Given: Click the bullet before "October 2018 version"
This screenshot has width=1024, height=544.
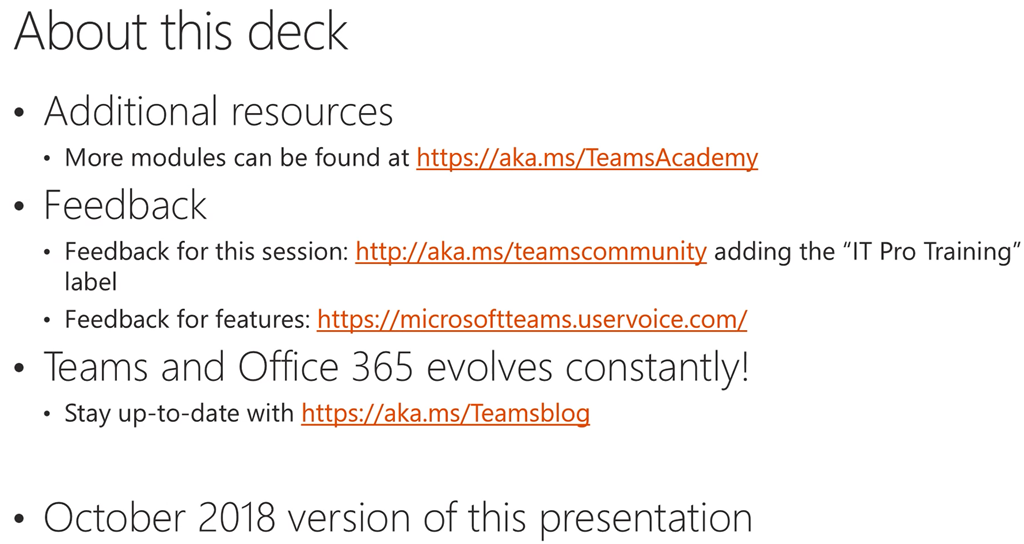Looking at the screenshot, I should pyautogui.click(x=20, y=519).
